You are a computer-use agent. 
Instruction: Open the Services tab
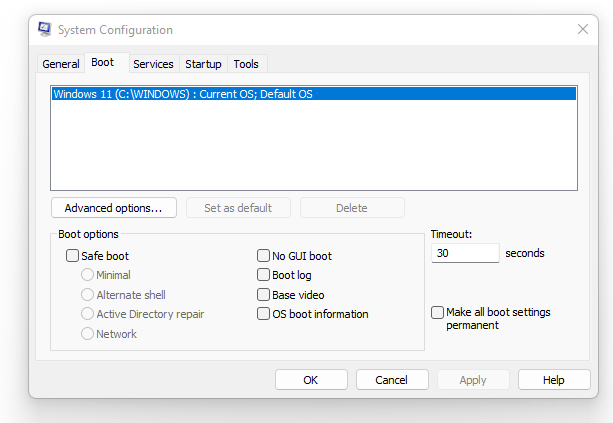click(153, 64)
